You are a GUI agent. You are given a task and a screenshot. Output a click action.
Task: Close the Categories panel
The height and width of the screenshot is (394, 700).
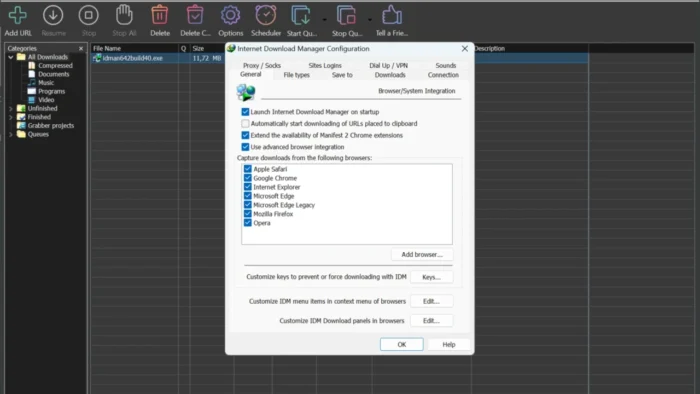(81, 48)
